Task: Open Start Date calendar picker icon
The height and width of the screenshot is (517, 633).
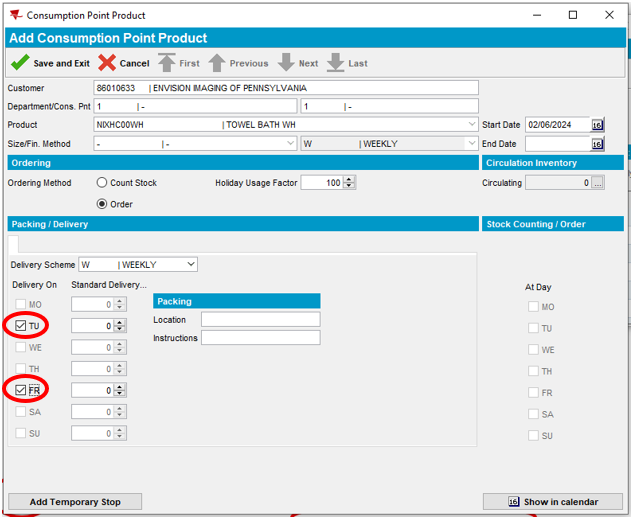Action: [x=597, y=125]
